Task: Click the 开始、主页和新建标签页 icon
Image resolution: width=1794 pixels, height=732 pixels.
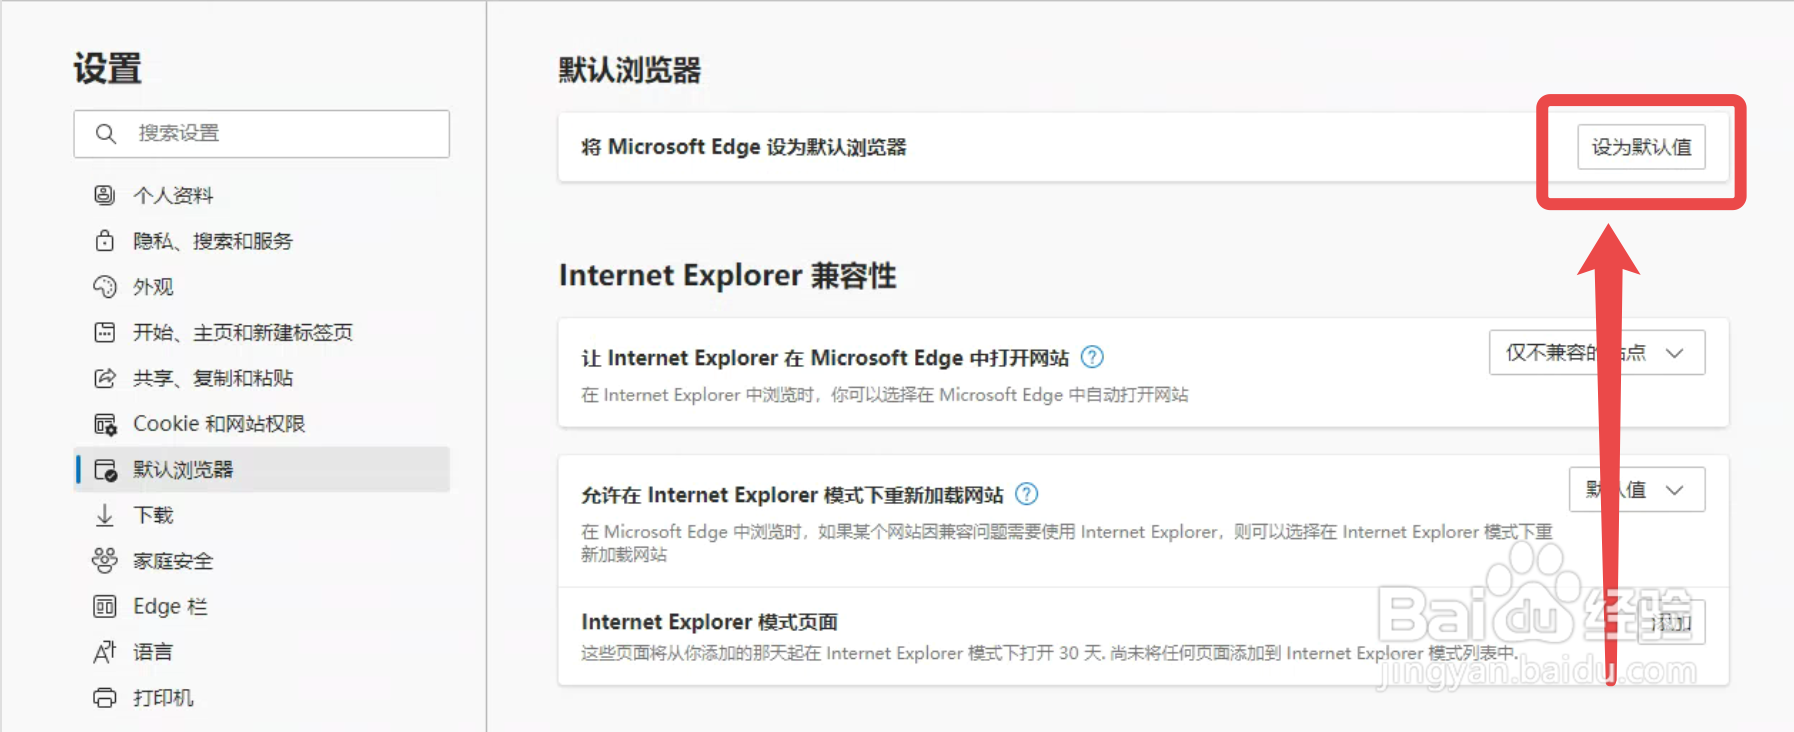Action: tap(105, 332)
